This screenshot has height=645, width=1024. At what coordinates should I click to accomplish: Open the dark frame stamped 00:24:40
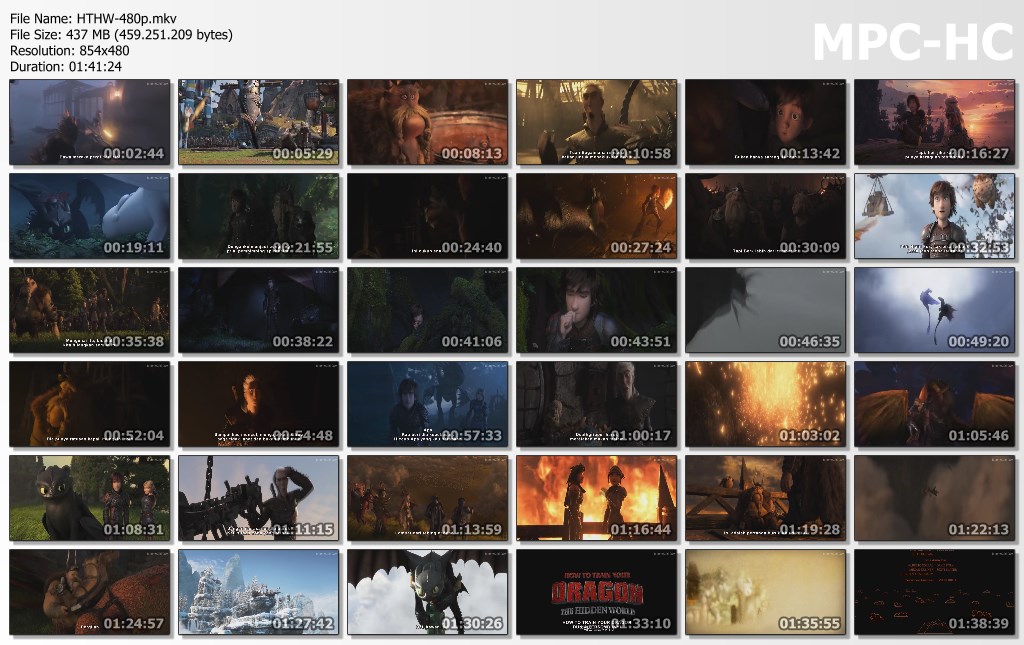(x=428, y=216)
